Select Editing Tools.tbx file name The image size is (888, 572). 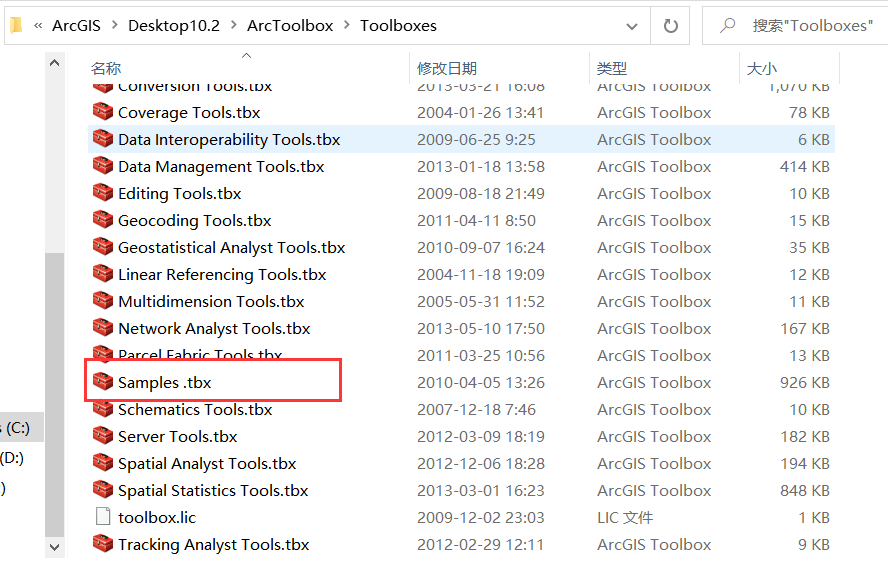179,193
